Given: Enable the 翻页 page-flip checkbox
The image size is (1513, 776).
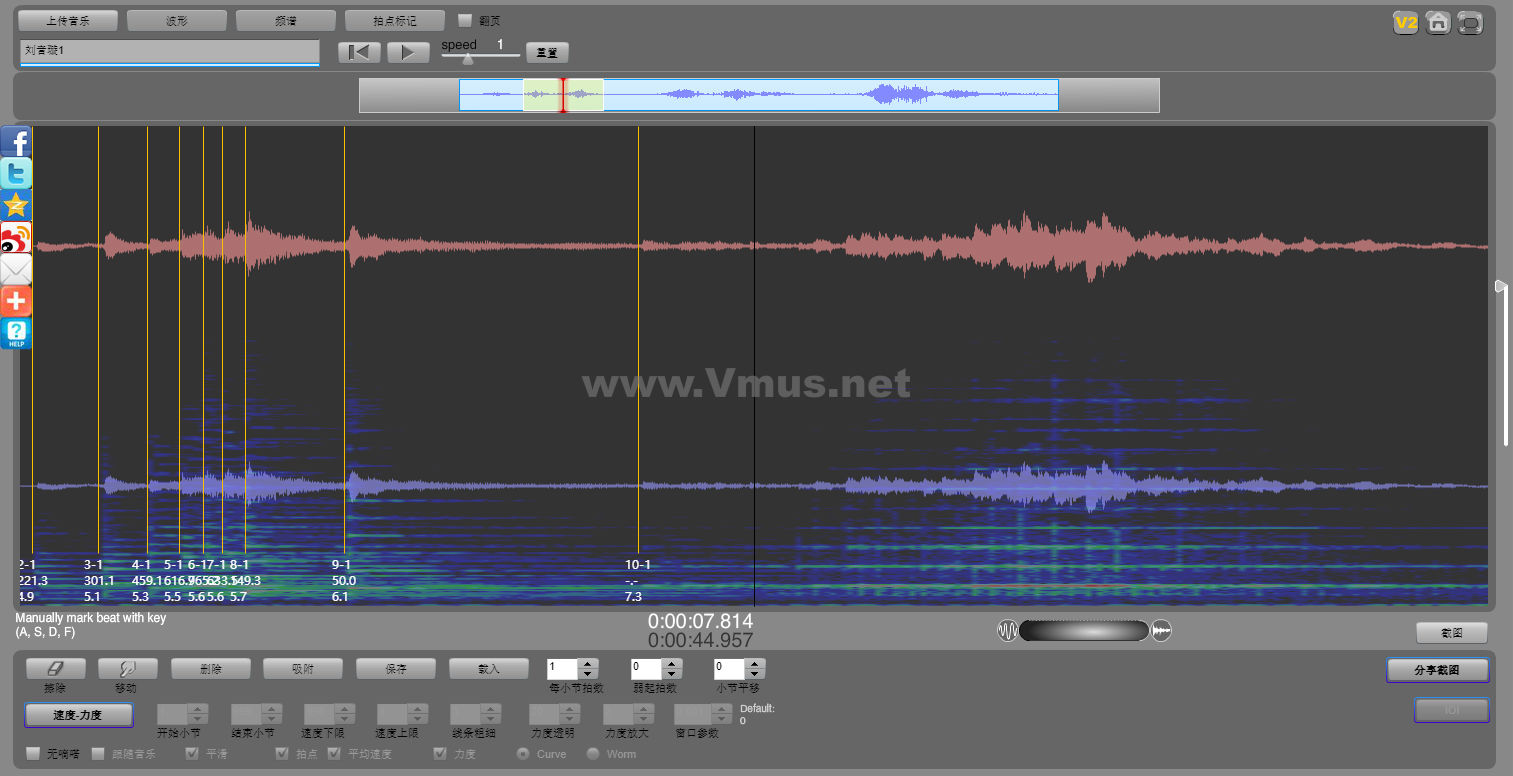Looking at the screenshot, I should (465, 20).
